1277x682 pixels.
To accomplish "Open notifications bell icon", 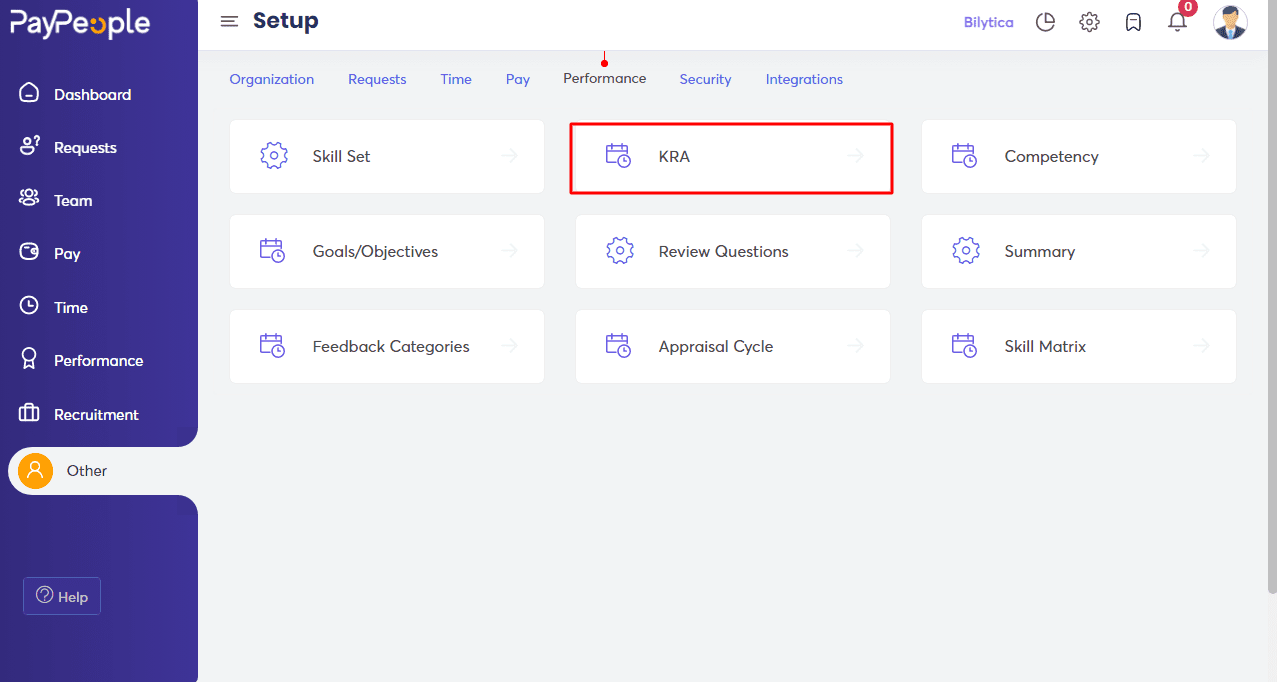I will 1177,22.
